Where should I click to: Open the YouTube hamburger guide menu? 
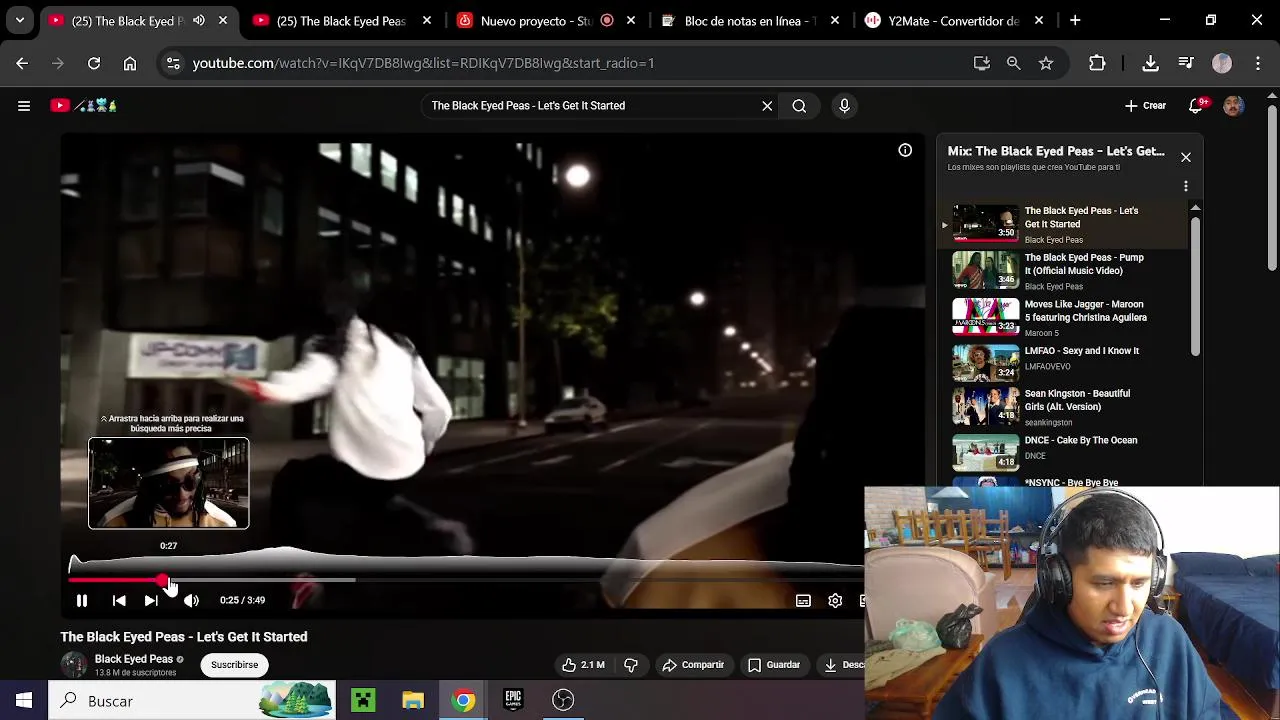click(24, 105)
